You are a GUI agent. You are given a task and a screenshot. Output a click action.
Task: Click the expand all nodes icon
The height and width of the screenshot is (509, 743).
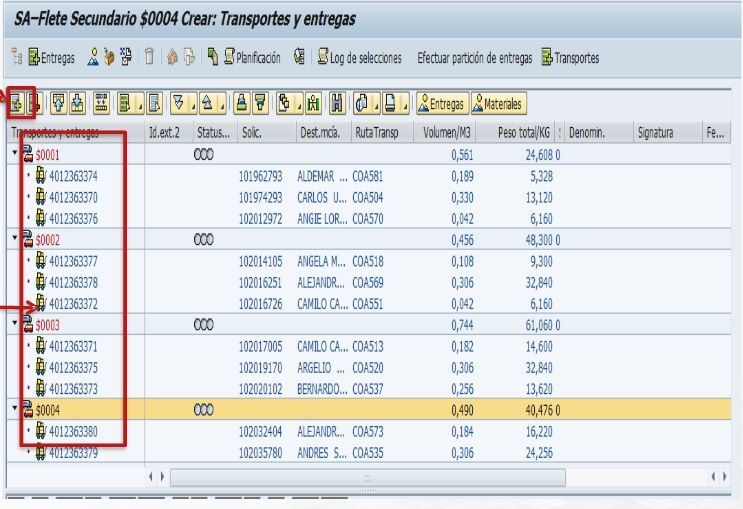tap(17, 103)
